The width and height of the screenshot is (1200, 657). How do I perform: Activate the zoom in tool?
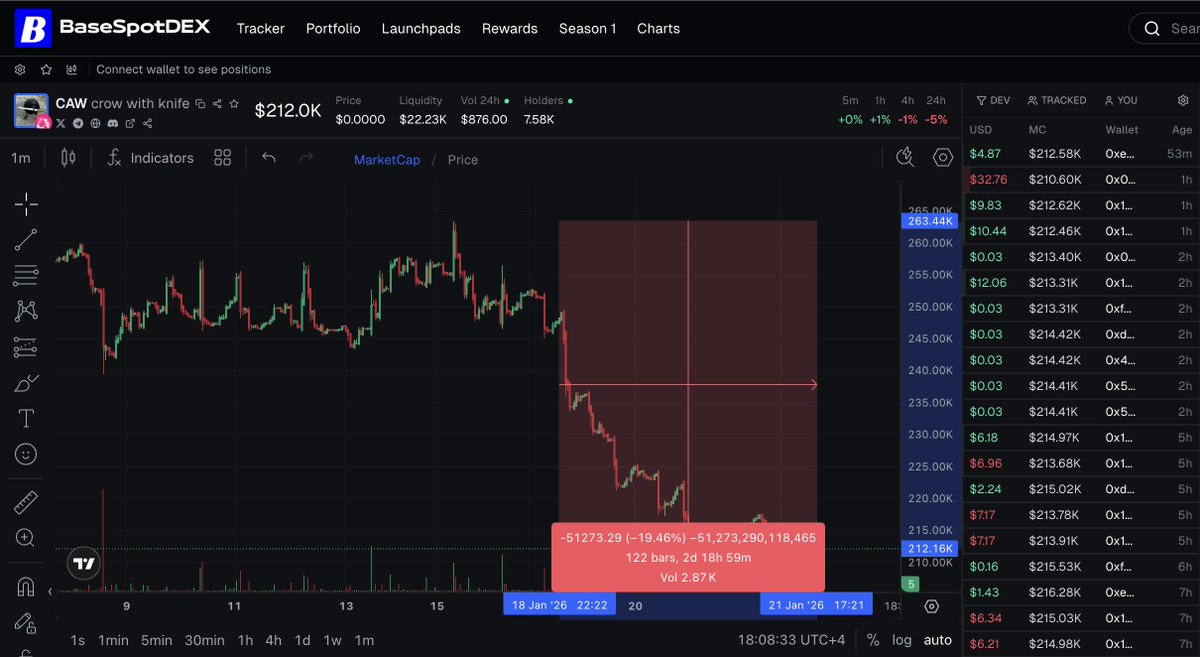click(26, 538)
